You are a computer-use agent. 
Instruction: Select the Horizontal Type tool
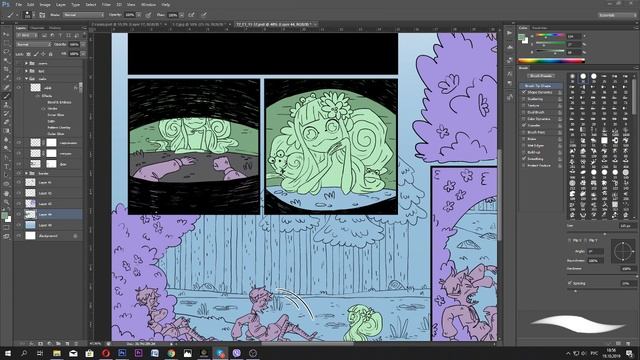(x=6, y=166)
